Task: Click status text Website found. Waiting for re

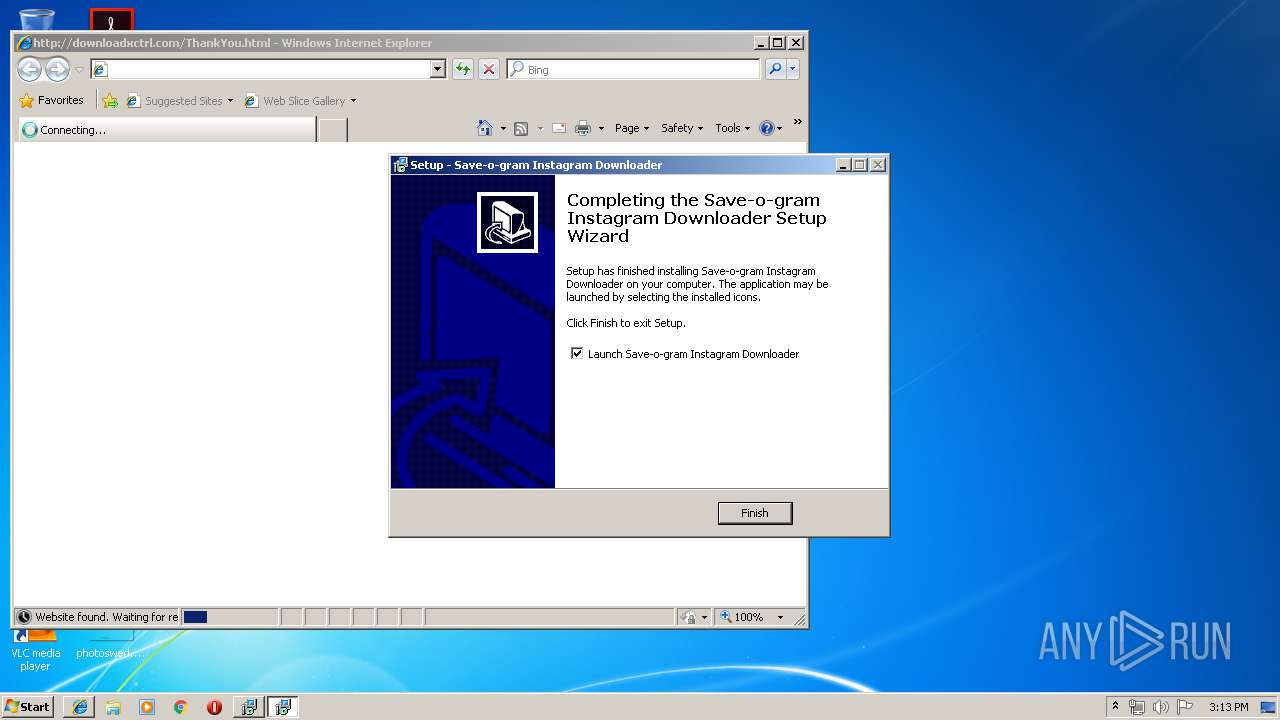Action: (x=107, y=617)
